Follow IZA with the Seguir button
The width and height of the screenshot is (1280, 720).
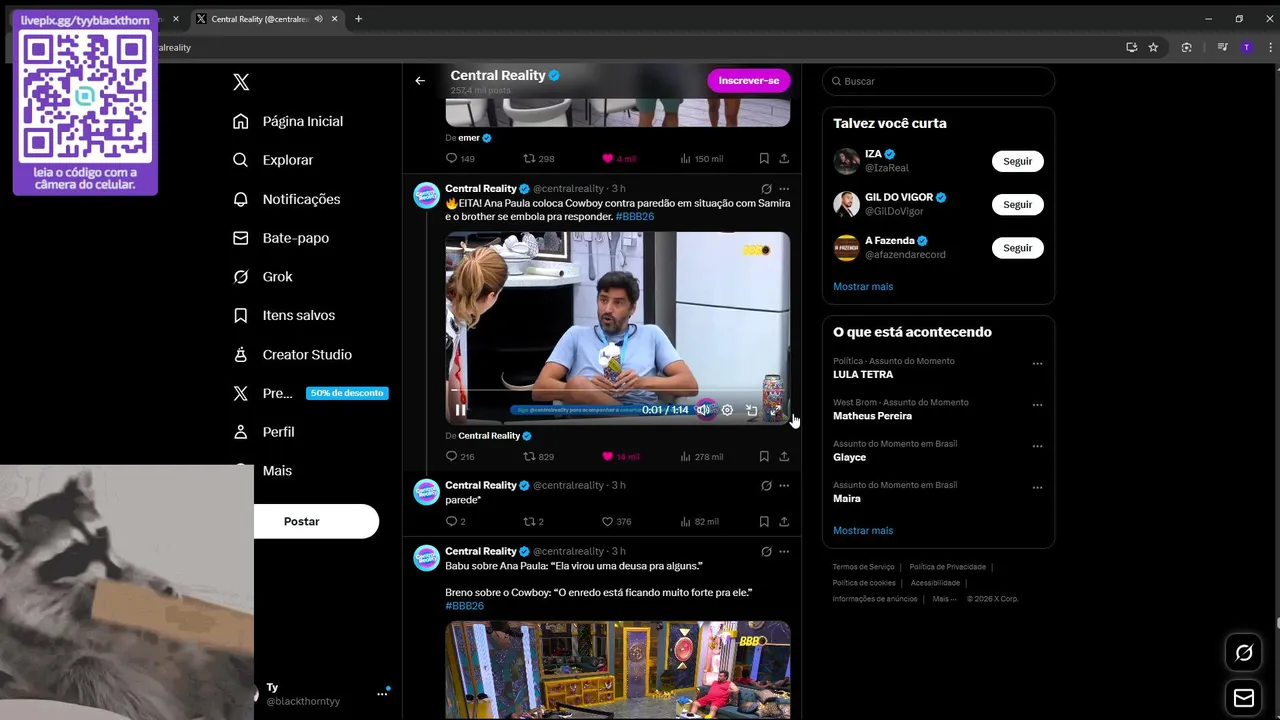(x=1017, y=161)
